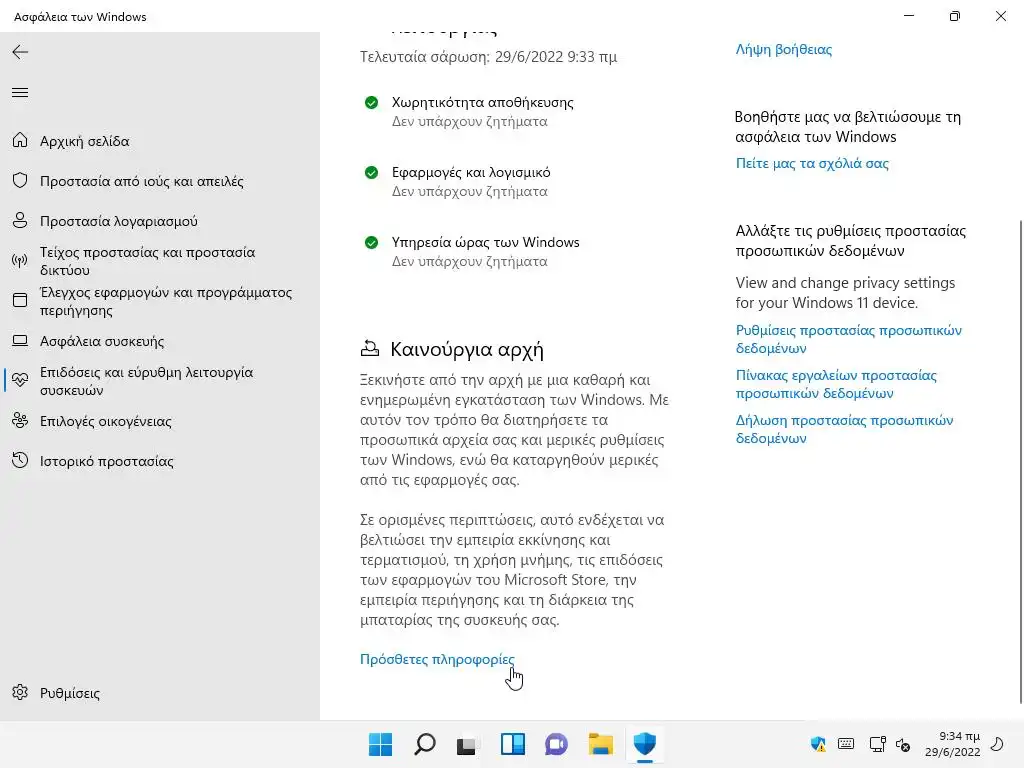Open the Chat app on taskbar

click(556, 744)
